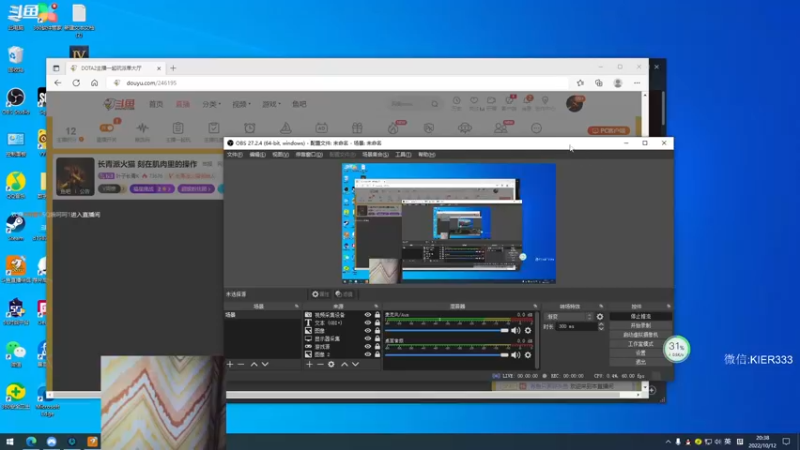Click 桌面音频 volume slider
The height and width of the screenshot is (450, 800).
pyautogui.click(x=446, y=355)
